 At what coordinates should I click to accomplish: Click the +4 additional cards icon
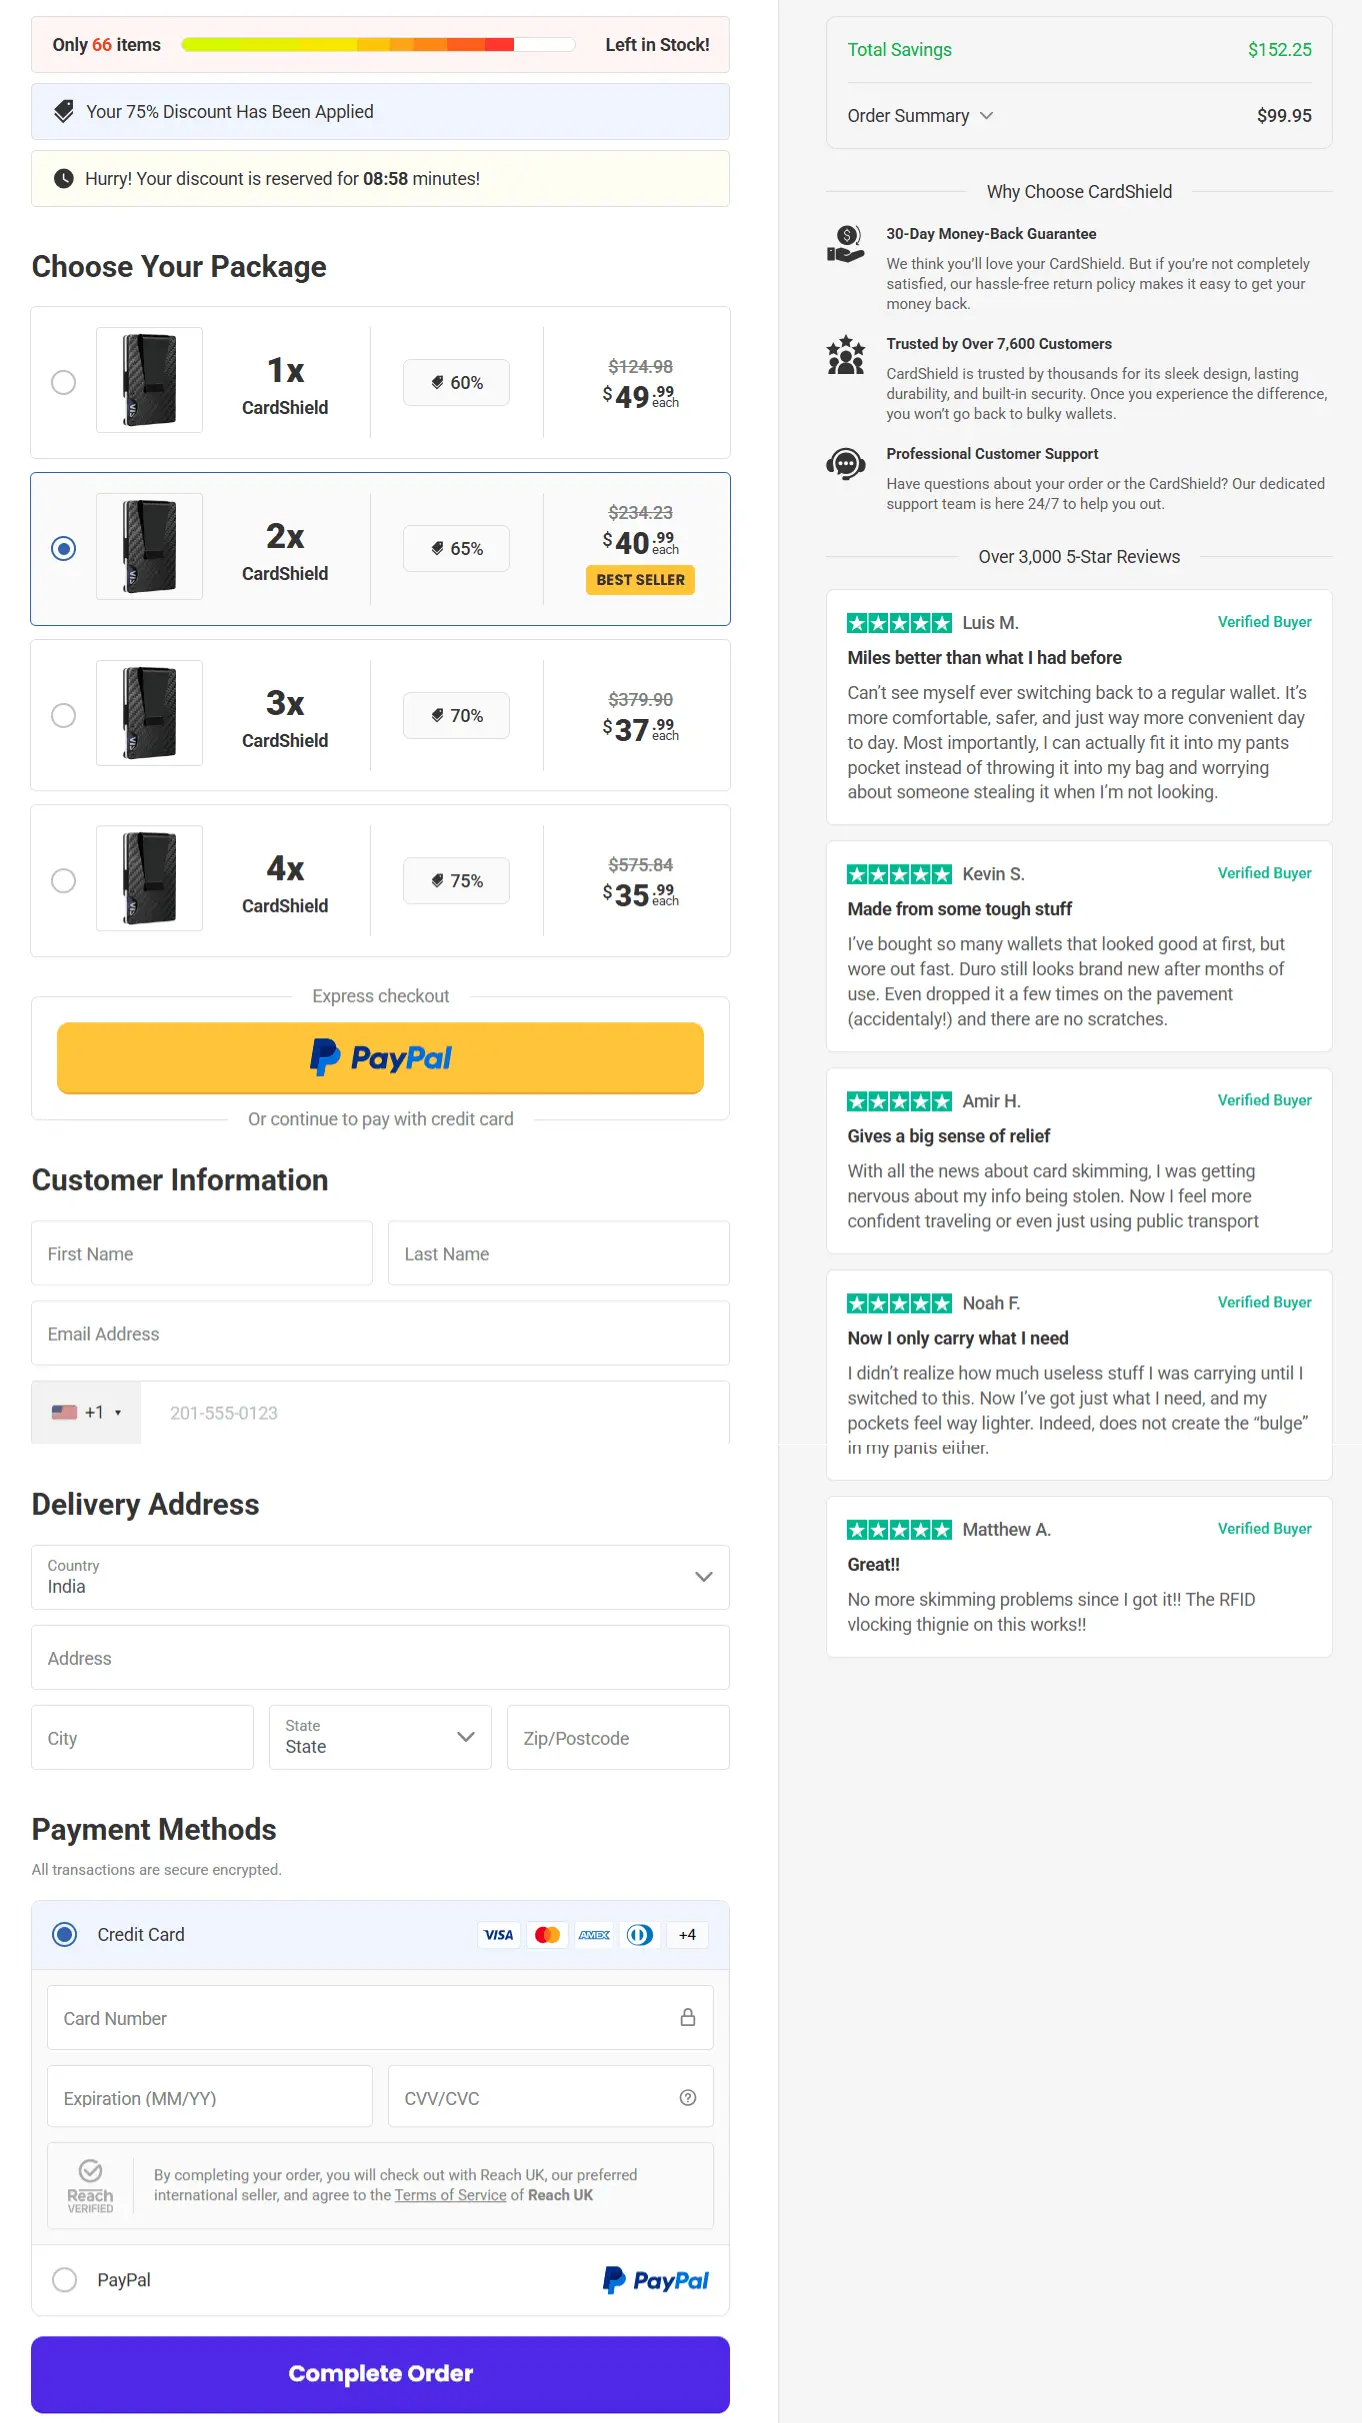tap(687, 1934)
